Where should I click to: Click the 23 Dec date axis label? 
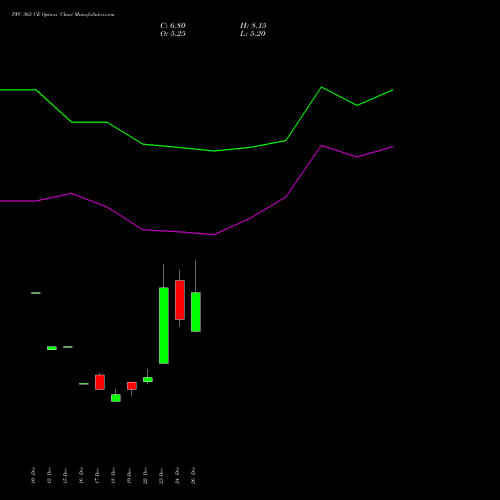(x=161, y=476)
